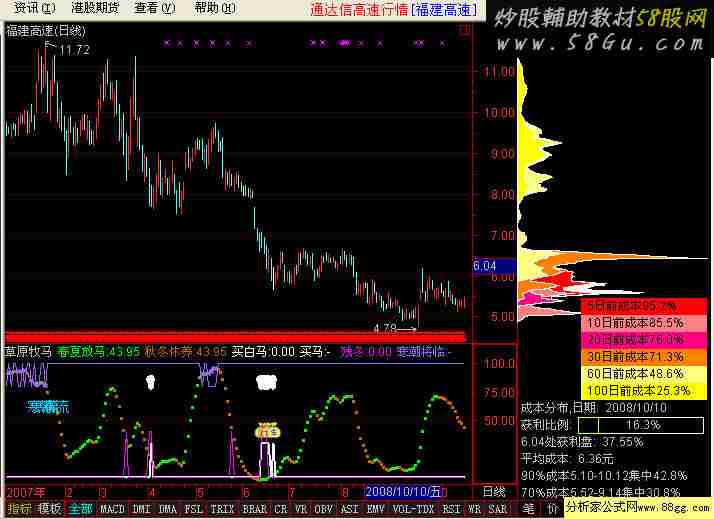The height and width of the screenshot is (519, 714).
Task: Select the TRIX indicator tab
Action: pos(222,509)
